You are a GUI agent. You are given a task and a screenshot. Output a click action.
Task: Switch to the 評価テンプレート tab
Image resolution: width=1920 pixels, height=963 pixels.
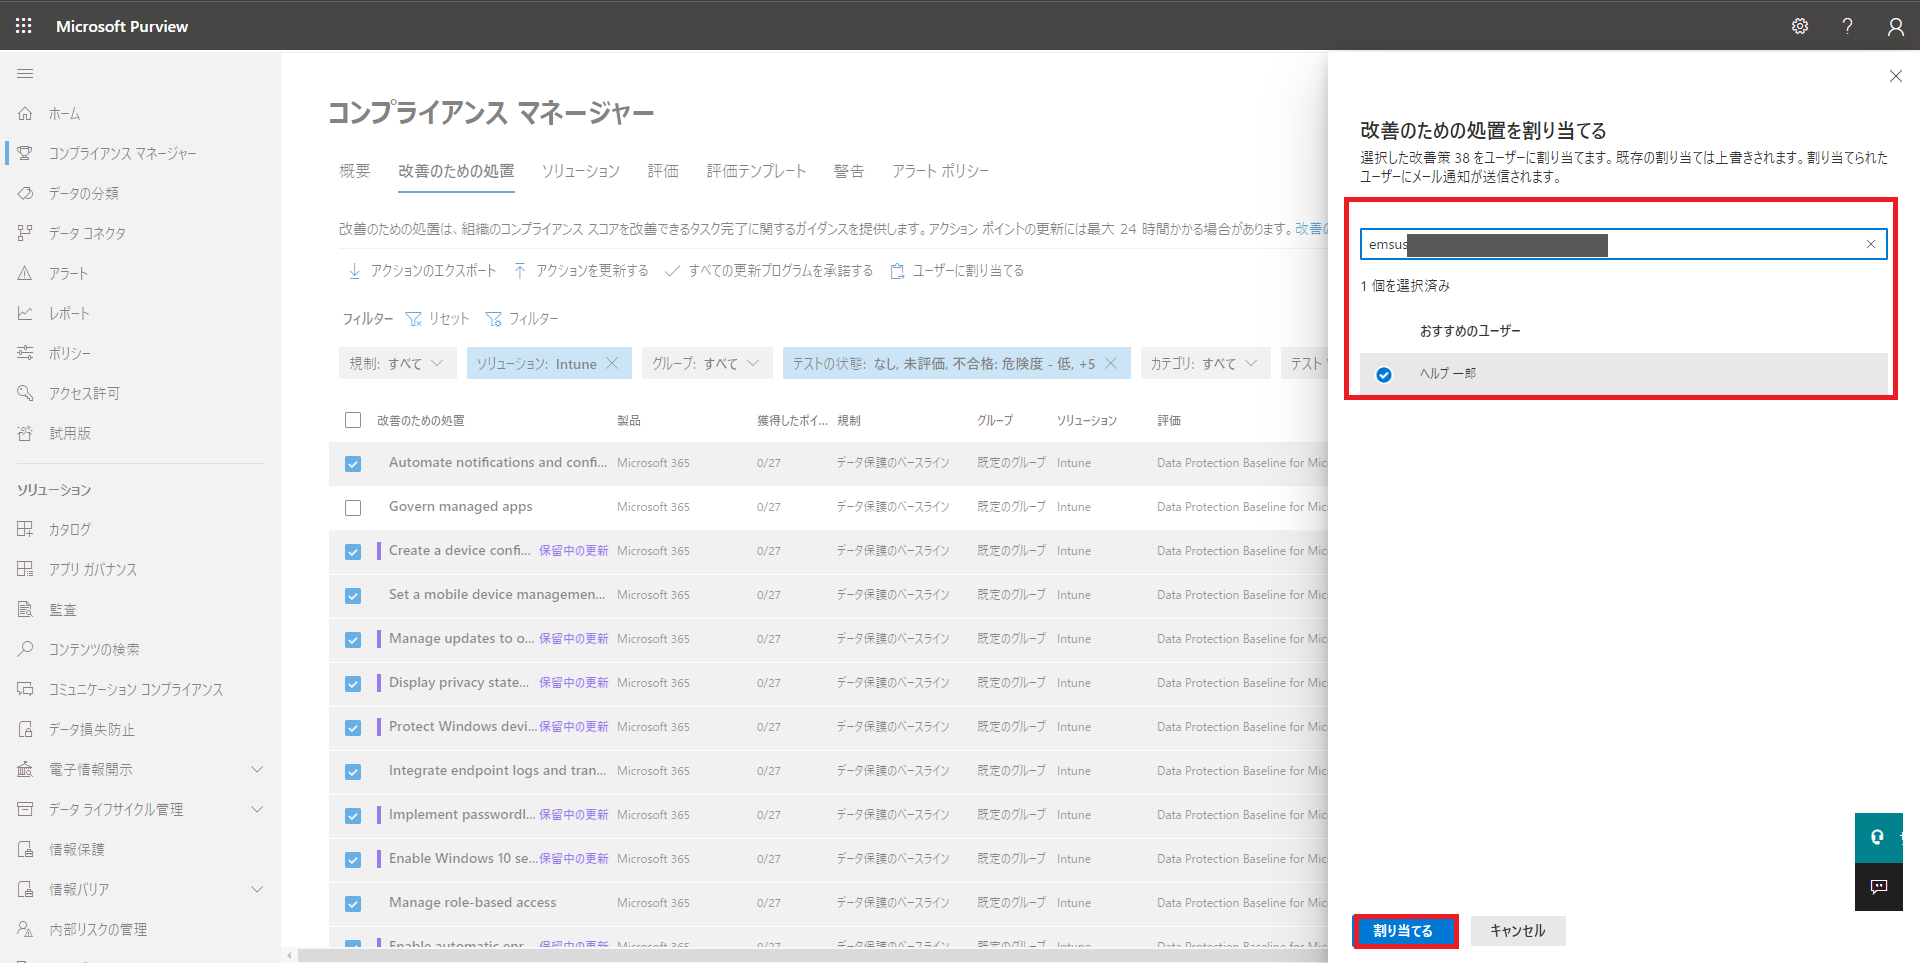(x=756, y=171)
